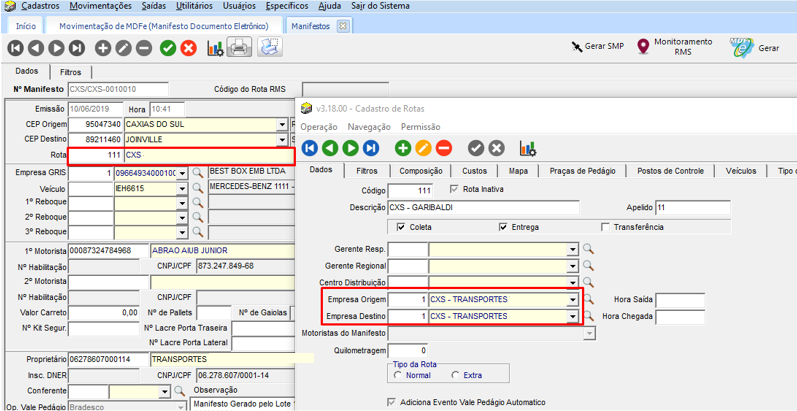The width and height of the screenshot is (797, 411).
Task: Toggle the Coleta checkbox
Action: tap(401, 227)
